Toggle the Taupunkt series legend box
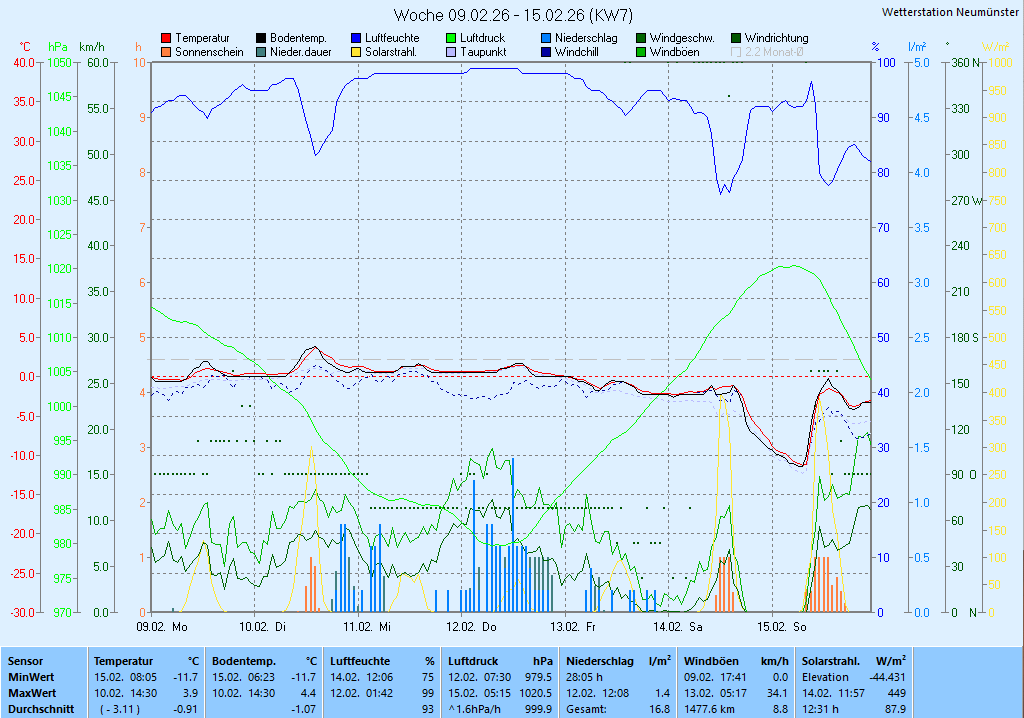Image resolution: width=1024 pixels, height=718 pixels. tap(451, 52)
